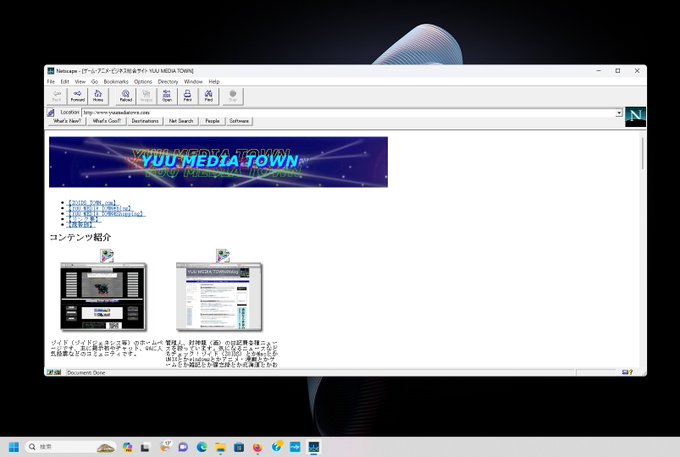Open the ZOIDS TOWN.com link
Image resolution: width=680 pixels, height=457 pixels.
pos(92,202)
